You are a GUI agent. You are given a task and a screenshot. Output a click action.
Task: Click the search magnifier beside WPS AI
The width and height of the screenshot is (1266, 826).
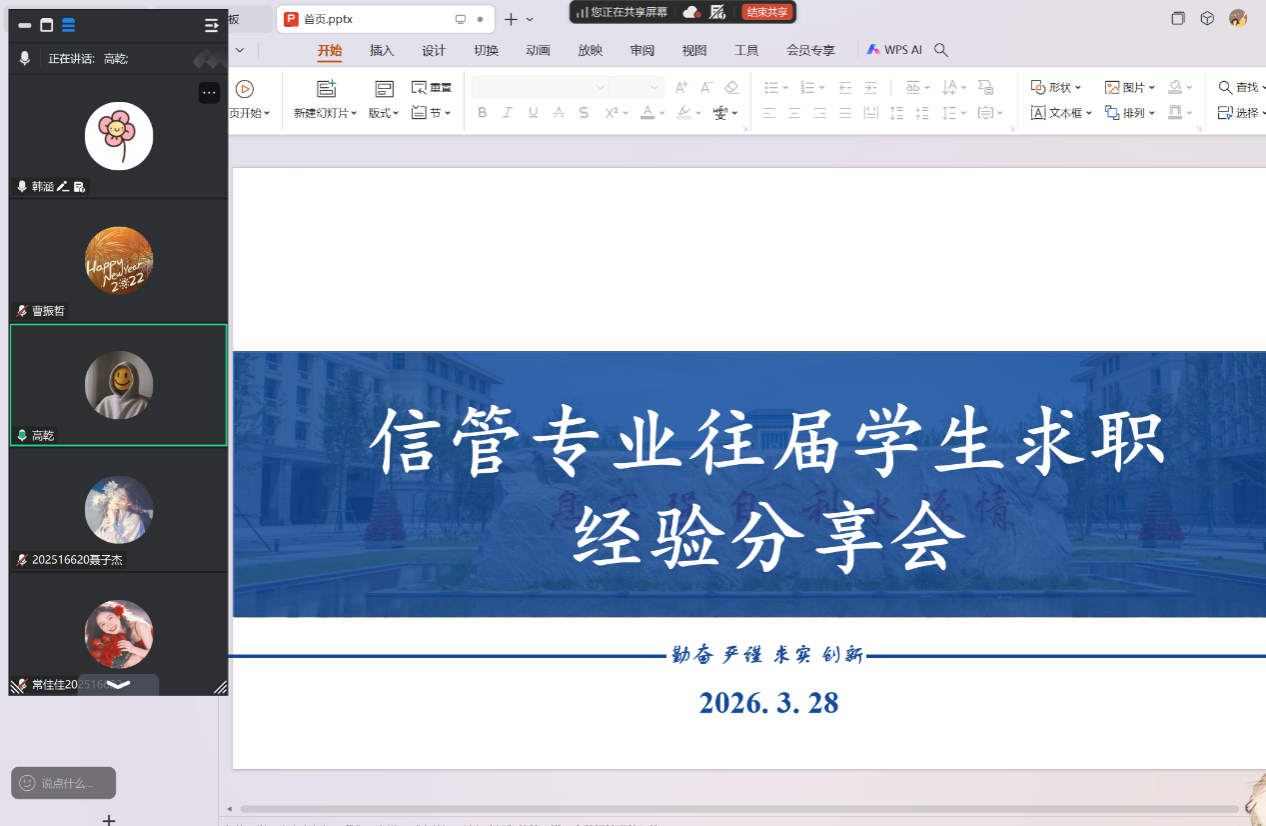[941, 50]
